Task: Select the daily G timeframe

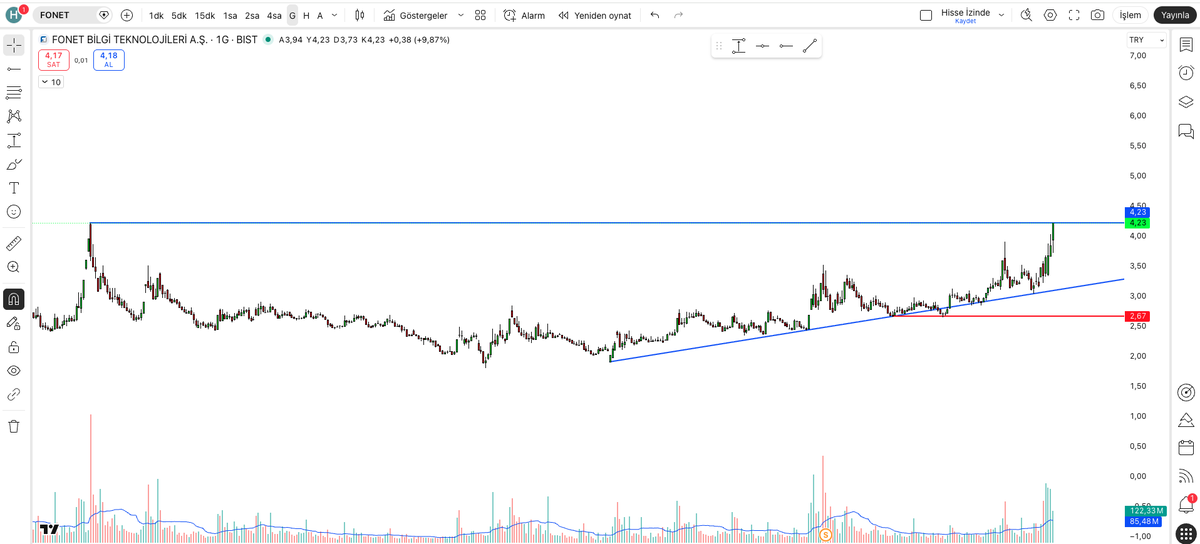Action: [292, 15]
